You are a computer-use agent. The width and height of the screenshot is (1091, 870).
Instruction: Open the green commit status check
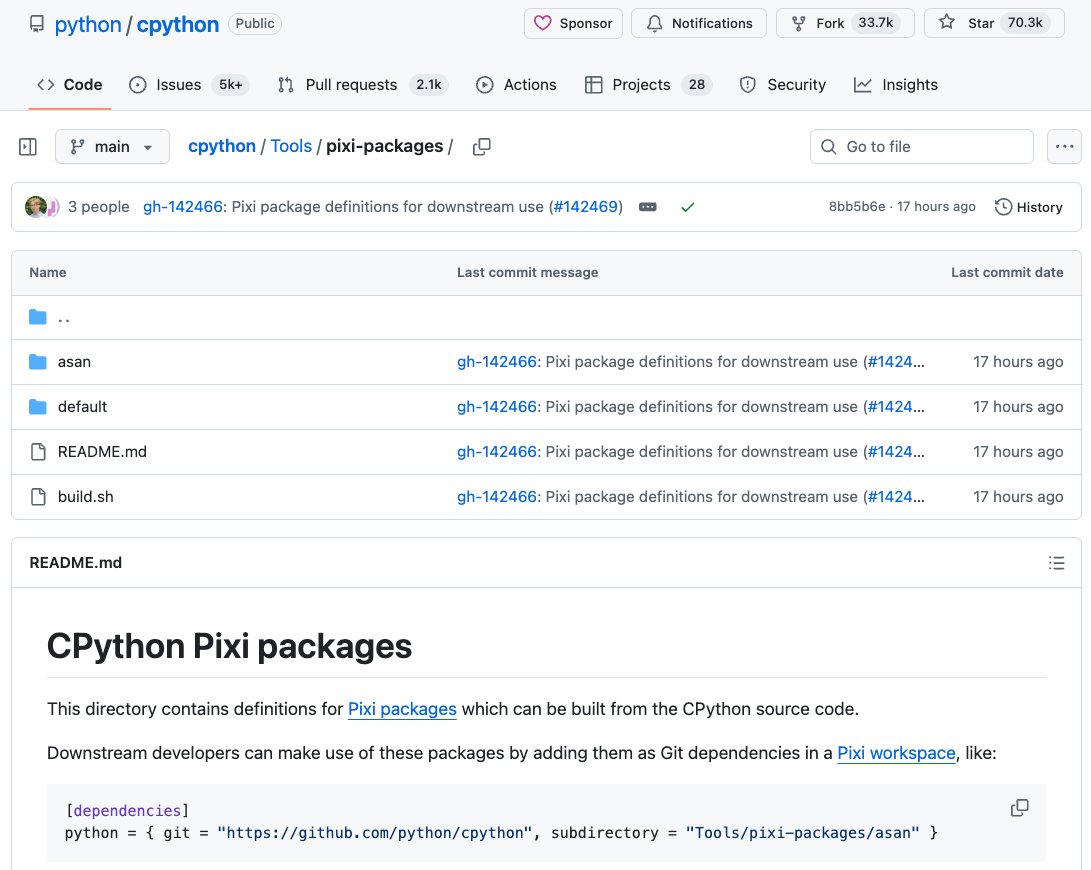(x=687, y=207)
